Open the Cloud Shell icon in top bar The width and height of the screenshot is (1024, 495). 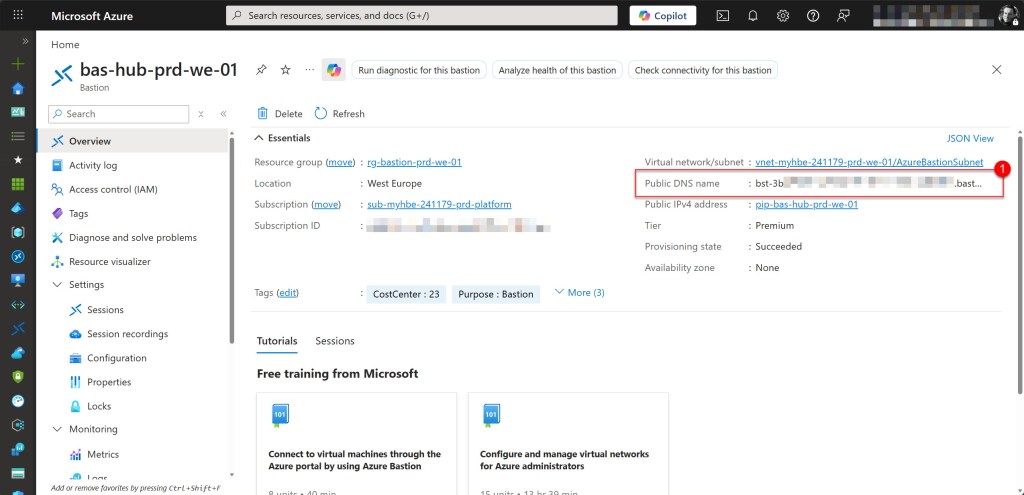point(723,15)
